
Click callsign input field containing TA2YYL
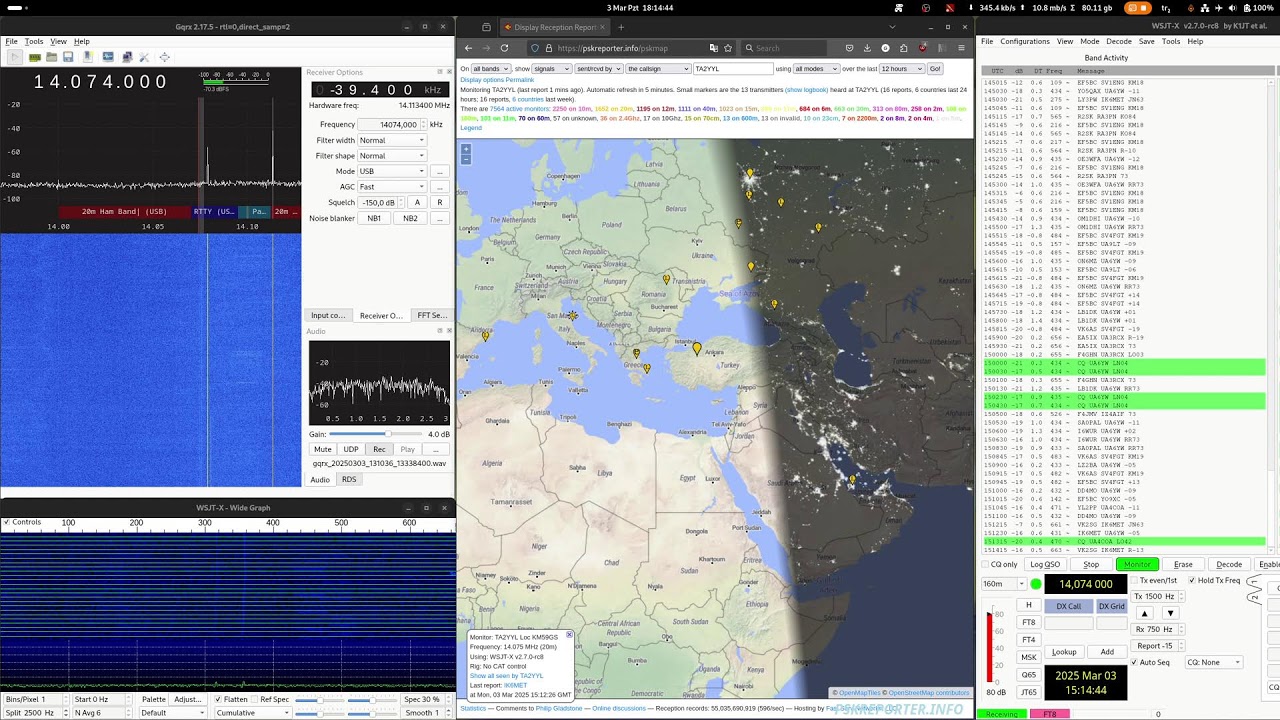[733, 68]
